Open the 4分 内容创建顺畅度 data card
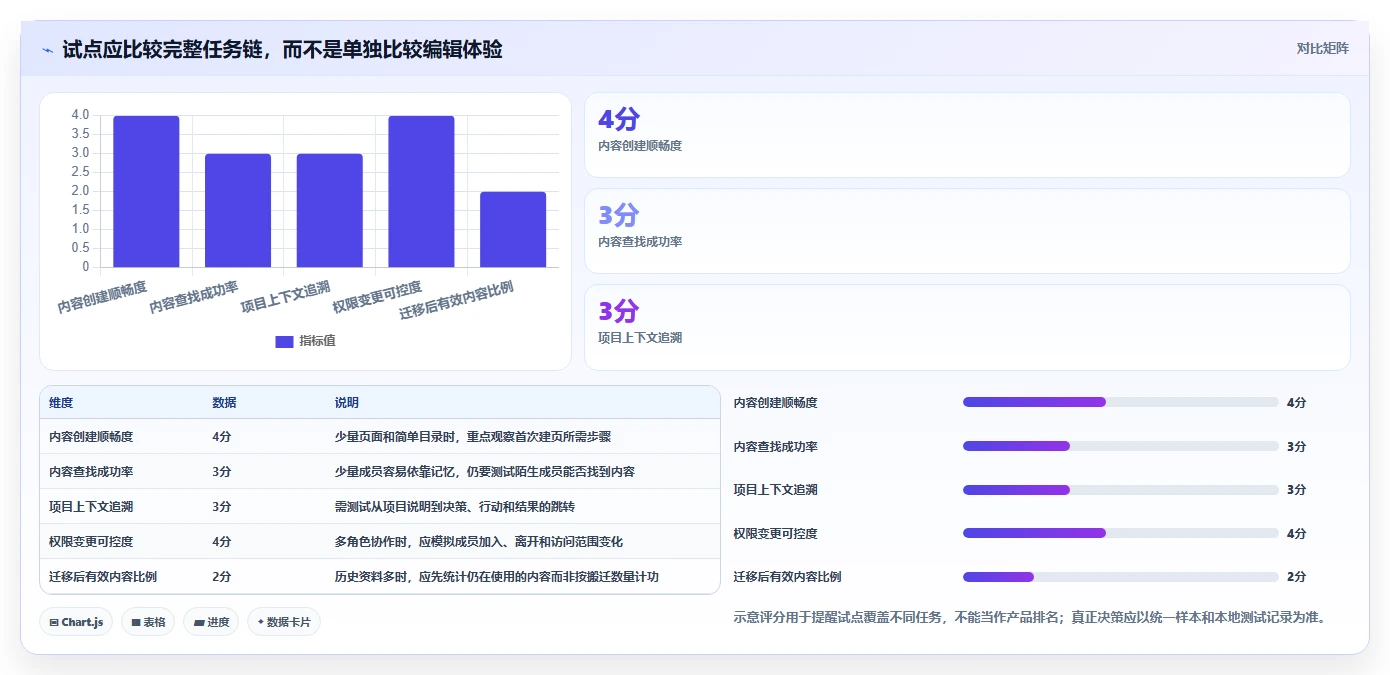 (967, 135)
